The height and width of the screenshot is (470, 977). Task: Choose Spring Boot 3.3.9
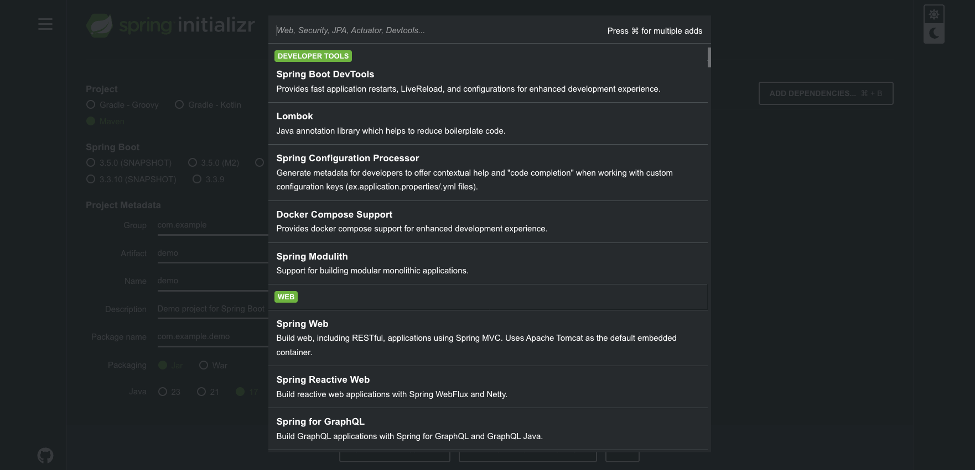coord(209,179)
